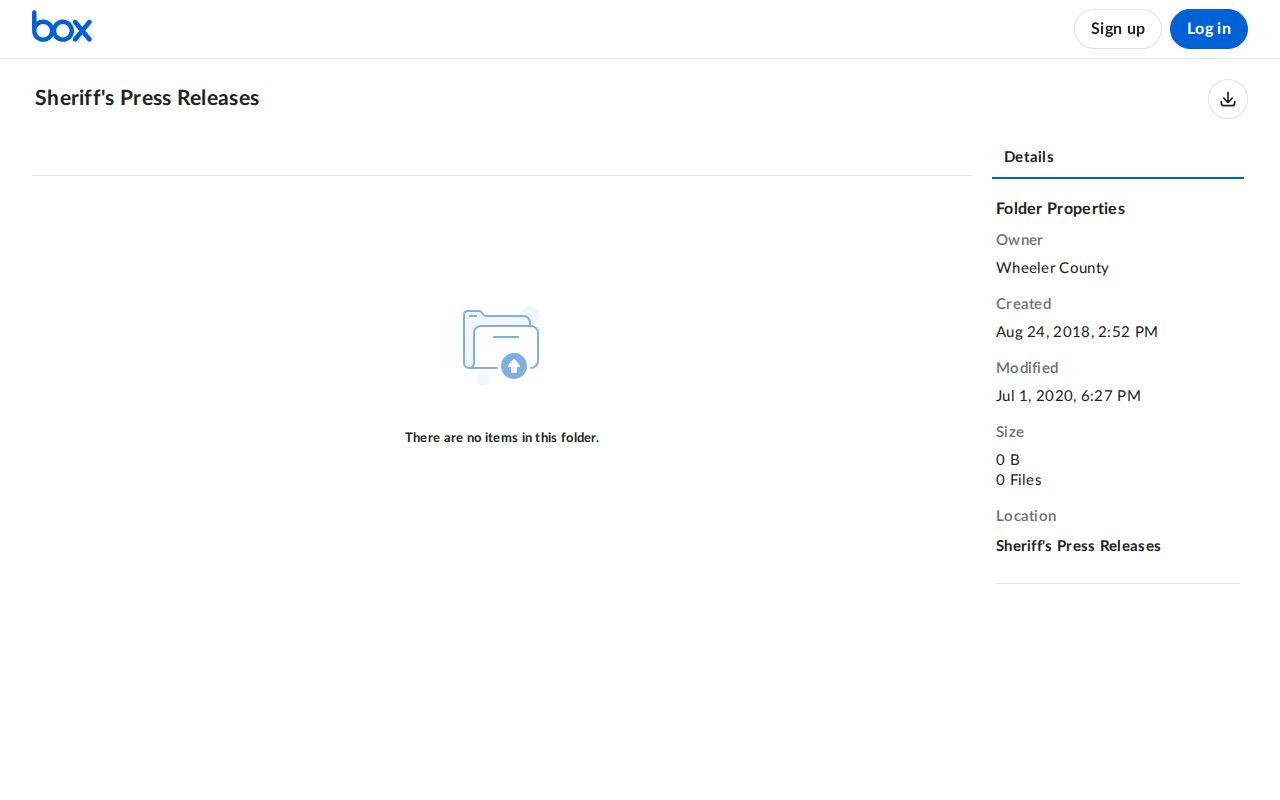Open Sheriff's Press Releases location link
Viewport: 1280px width, 800px height.
(x=1078, y=546)
